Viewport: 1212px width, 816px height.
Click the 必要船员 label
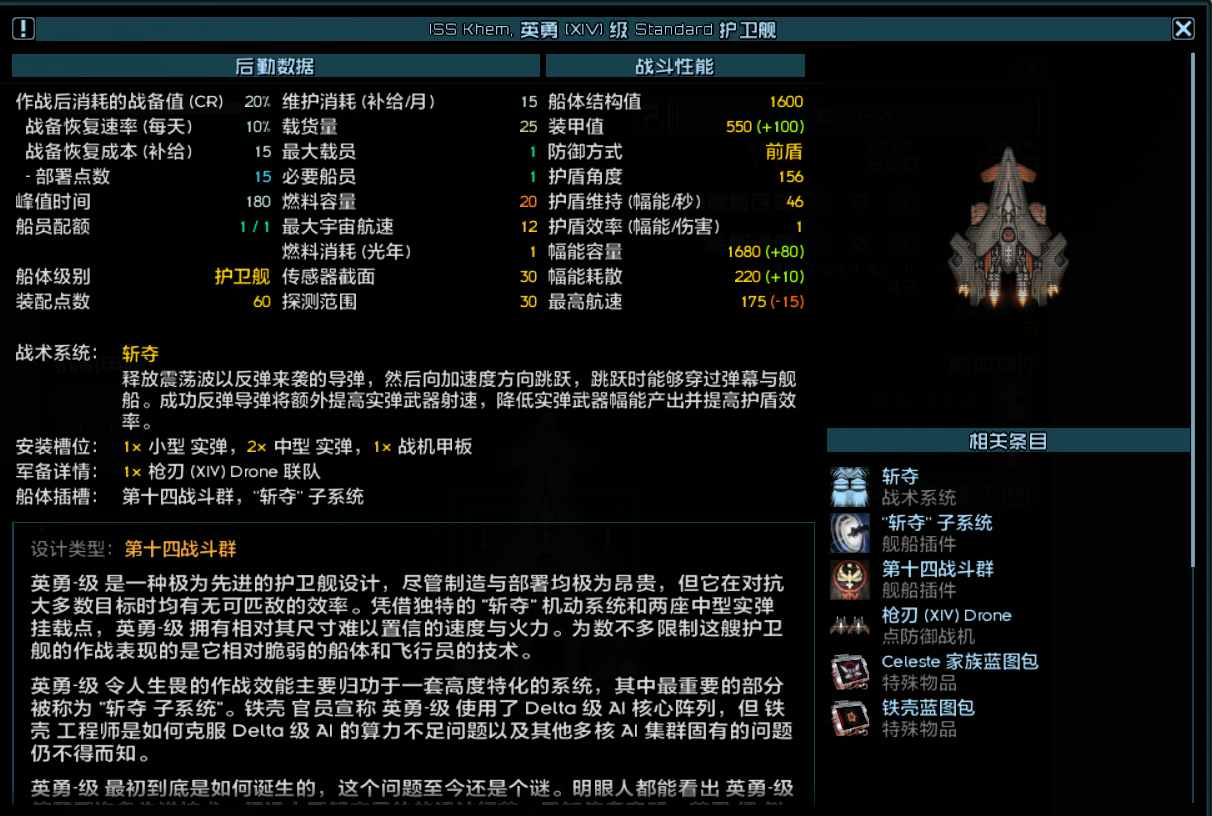pyautogui.click(x=319, y=177)
